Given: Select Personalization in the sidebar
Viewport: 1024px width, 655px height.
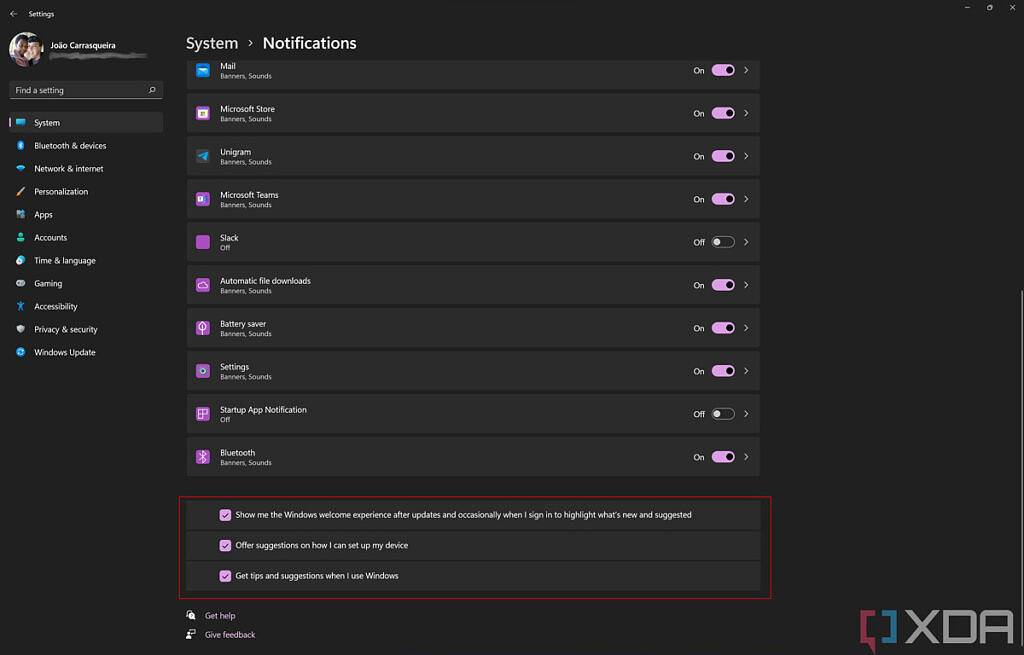Looking at the screenshot, I should click(x=61, y=192).
